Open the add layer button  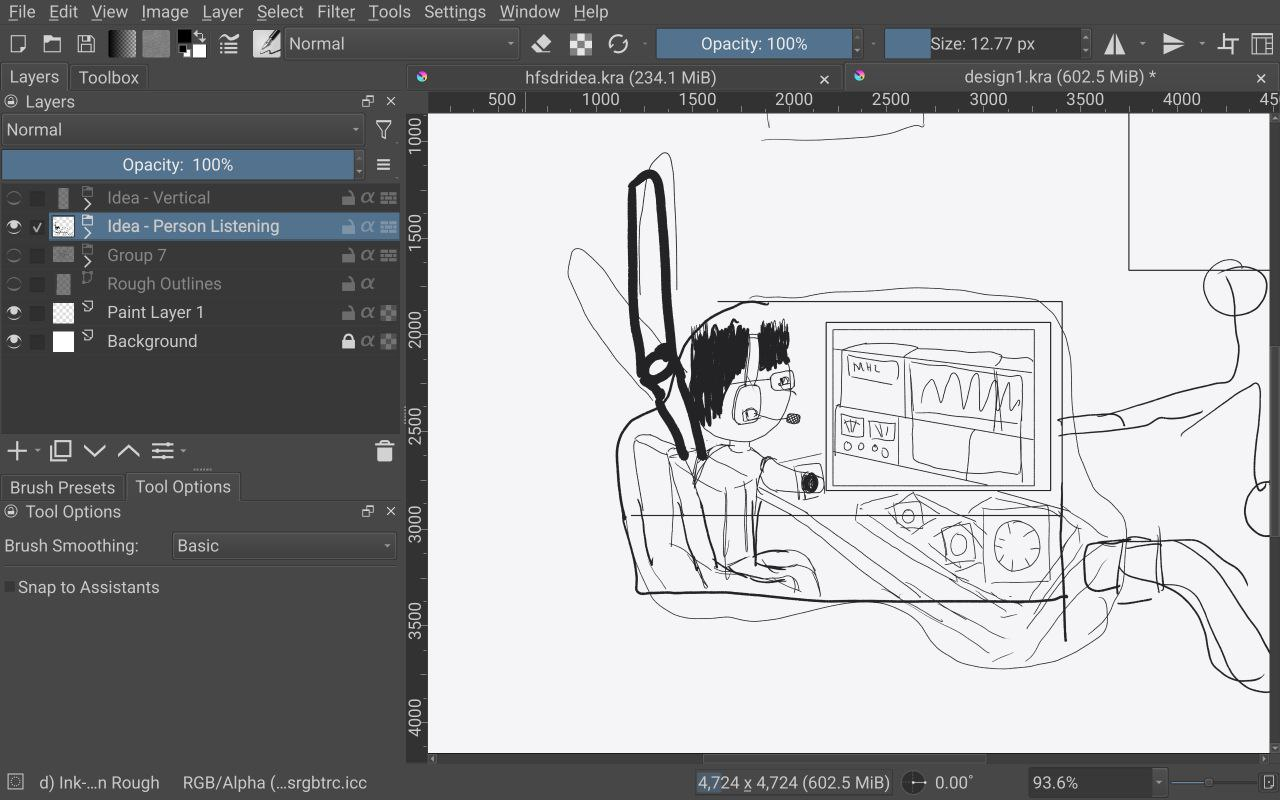(17, 451)
